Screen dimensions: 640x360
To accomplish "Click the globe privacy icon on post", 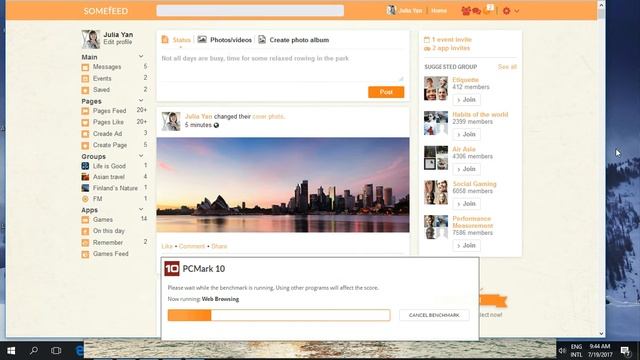I will 216,125.
